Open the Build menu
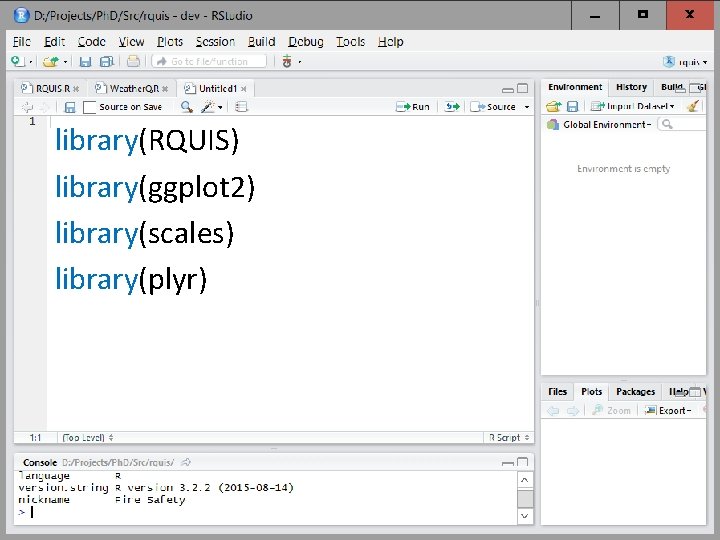 [x=261, y=42]
